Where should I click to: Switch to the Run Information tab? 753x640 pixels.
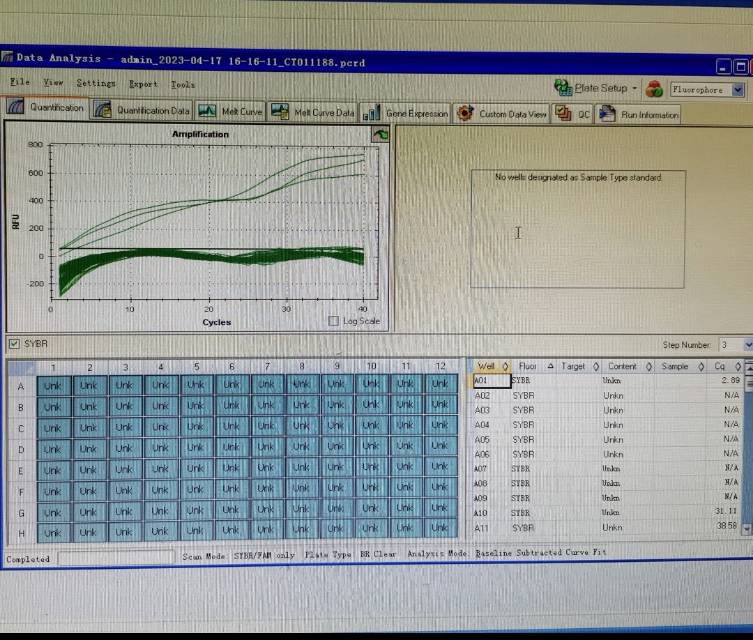(638, 115)
